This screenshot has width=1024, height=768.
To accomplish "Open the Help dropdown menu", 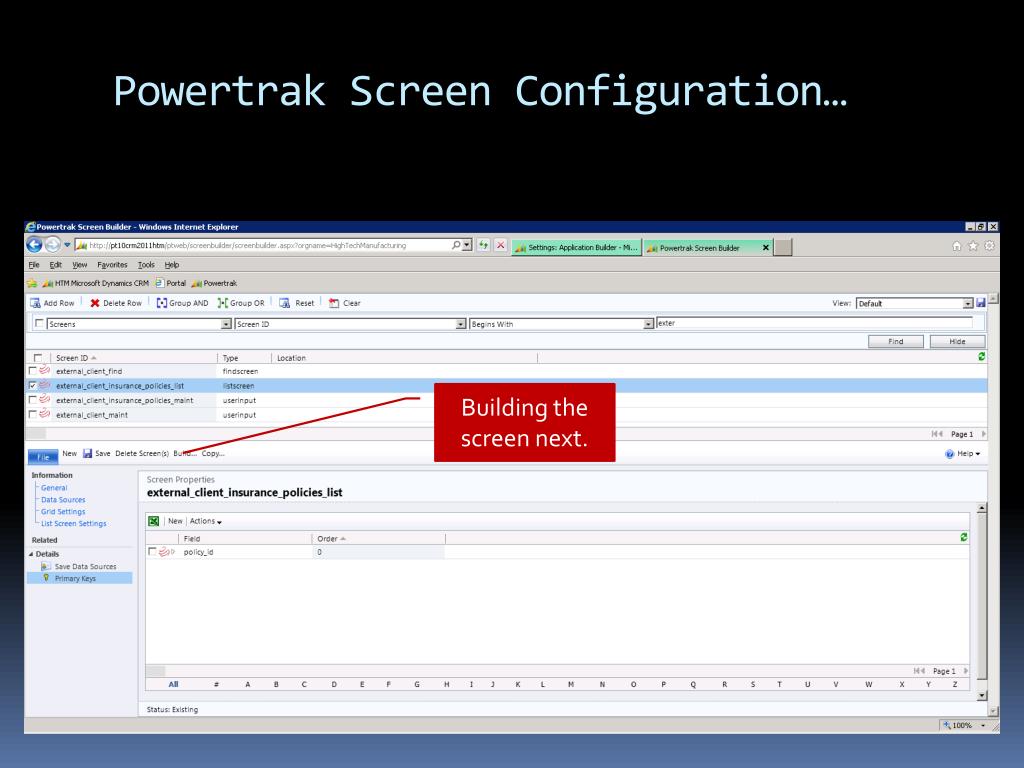I will 968,454.
